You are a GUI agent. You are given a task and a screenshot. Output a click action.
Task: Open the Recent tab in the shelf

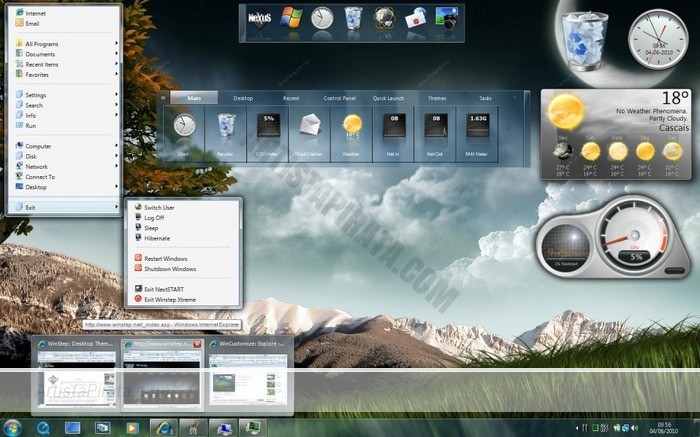(291, 98)
